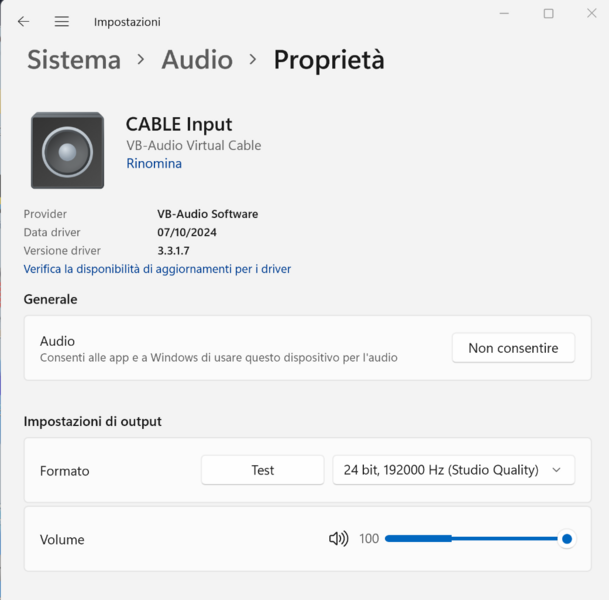Click the dropdown chevron beside Studio Quality
Image resolution: width=609 pixels, height=600 pixels.
(x=557, y=470)
